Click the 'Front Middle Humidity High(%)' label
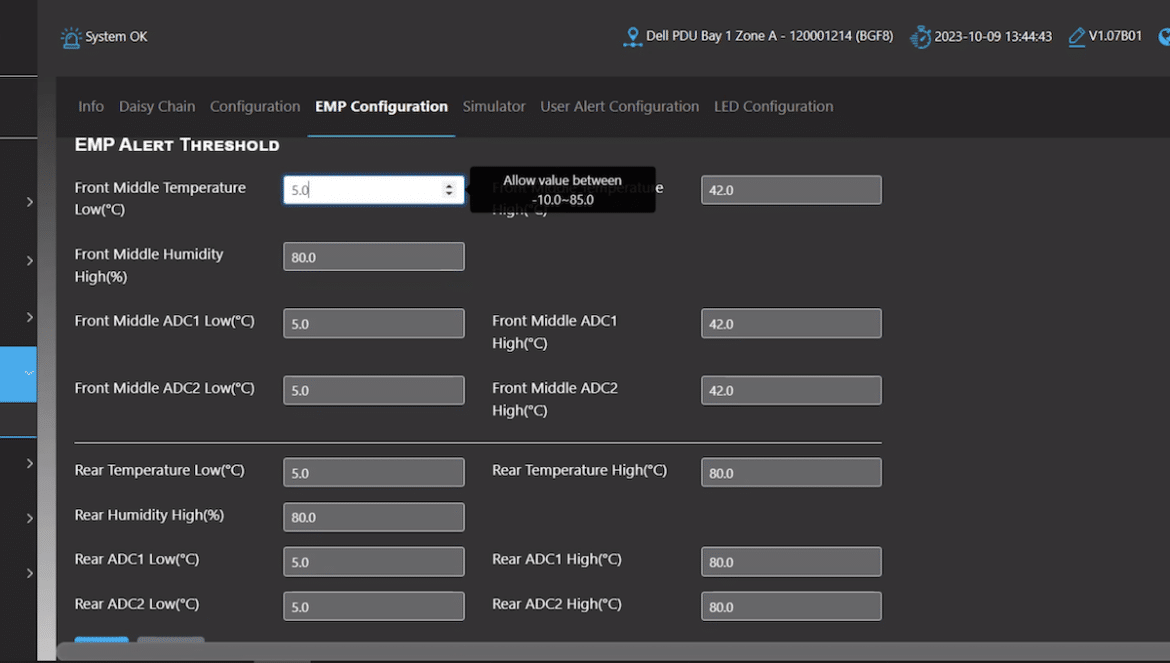This screenshot has height=663, width=1170. click(x=148, y=265)
